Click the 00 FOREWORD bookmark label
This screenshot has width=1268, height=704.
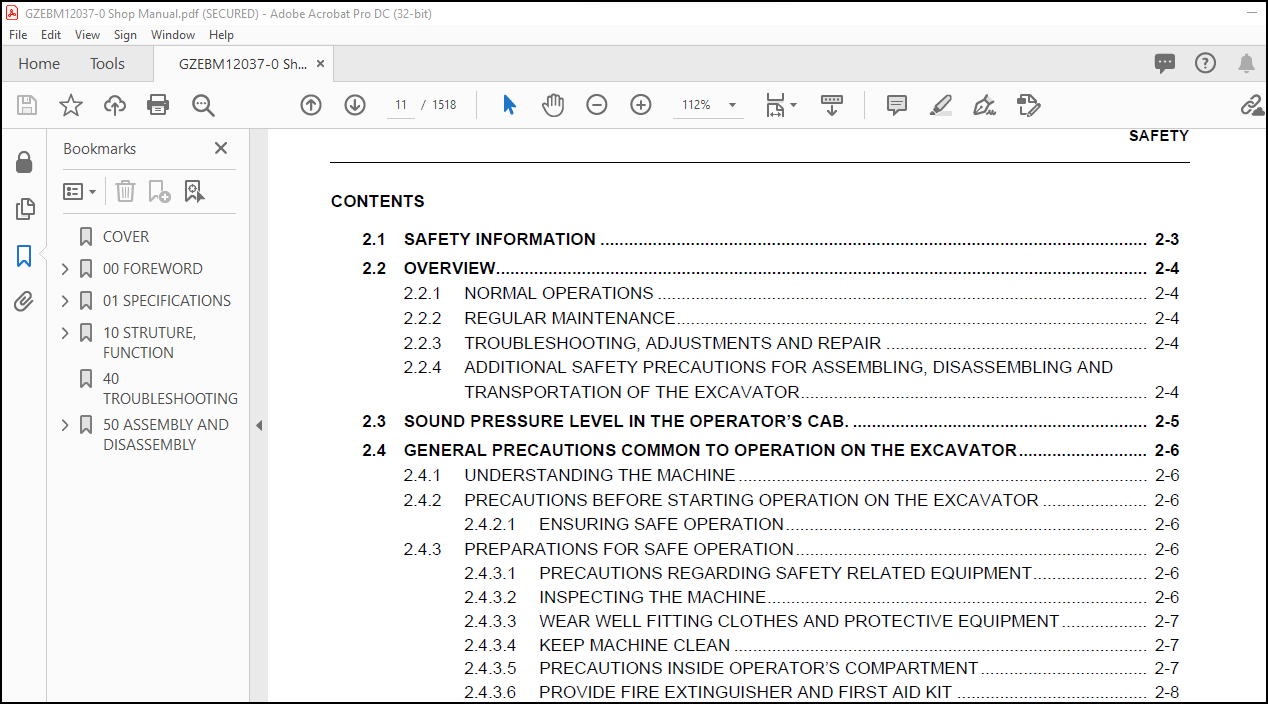pos(153,269)
